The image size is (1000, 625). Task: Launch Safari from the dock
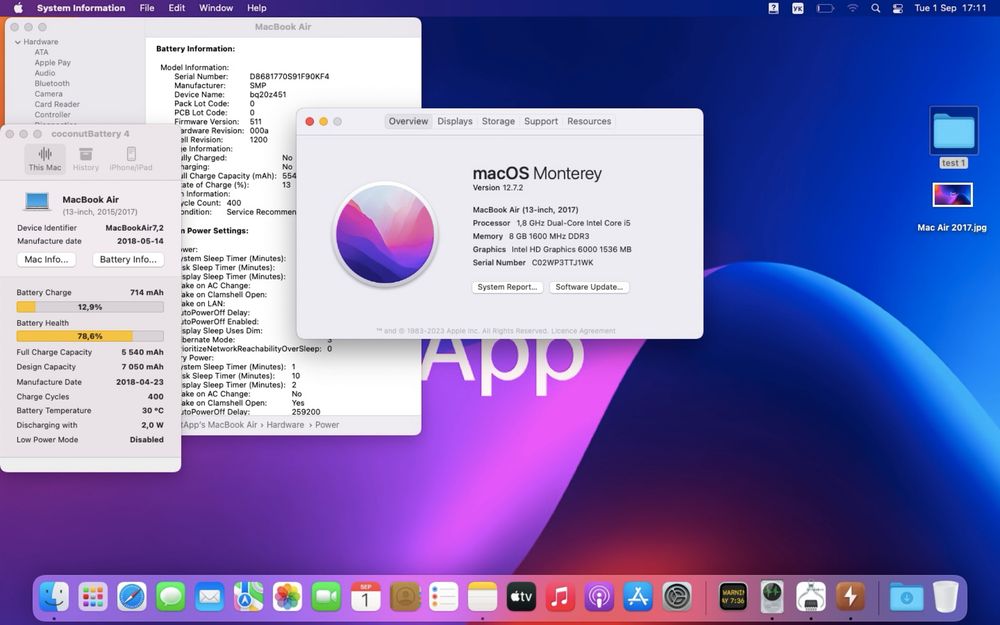[x=132, y=598]
